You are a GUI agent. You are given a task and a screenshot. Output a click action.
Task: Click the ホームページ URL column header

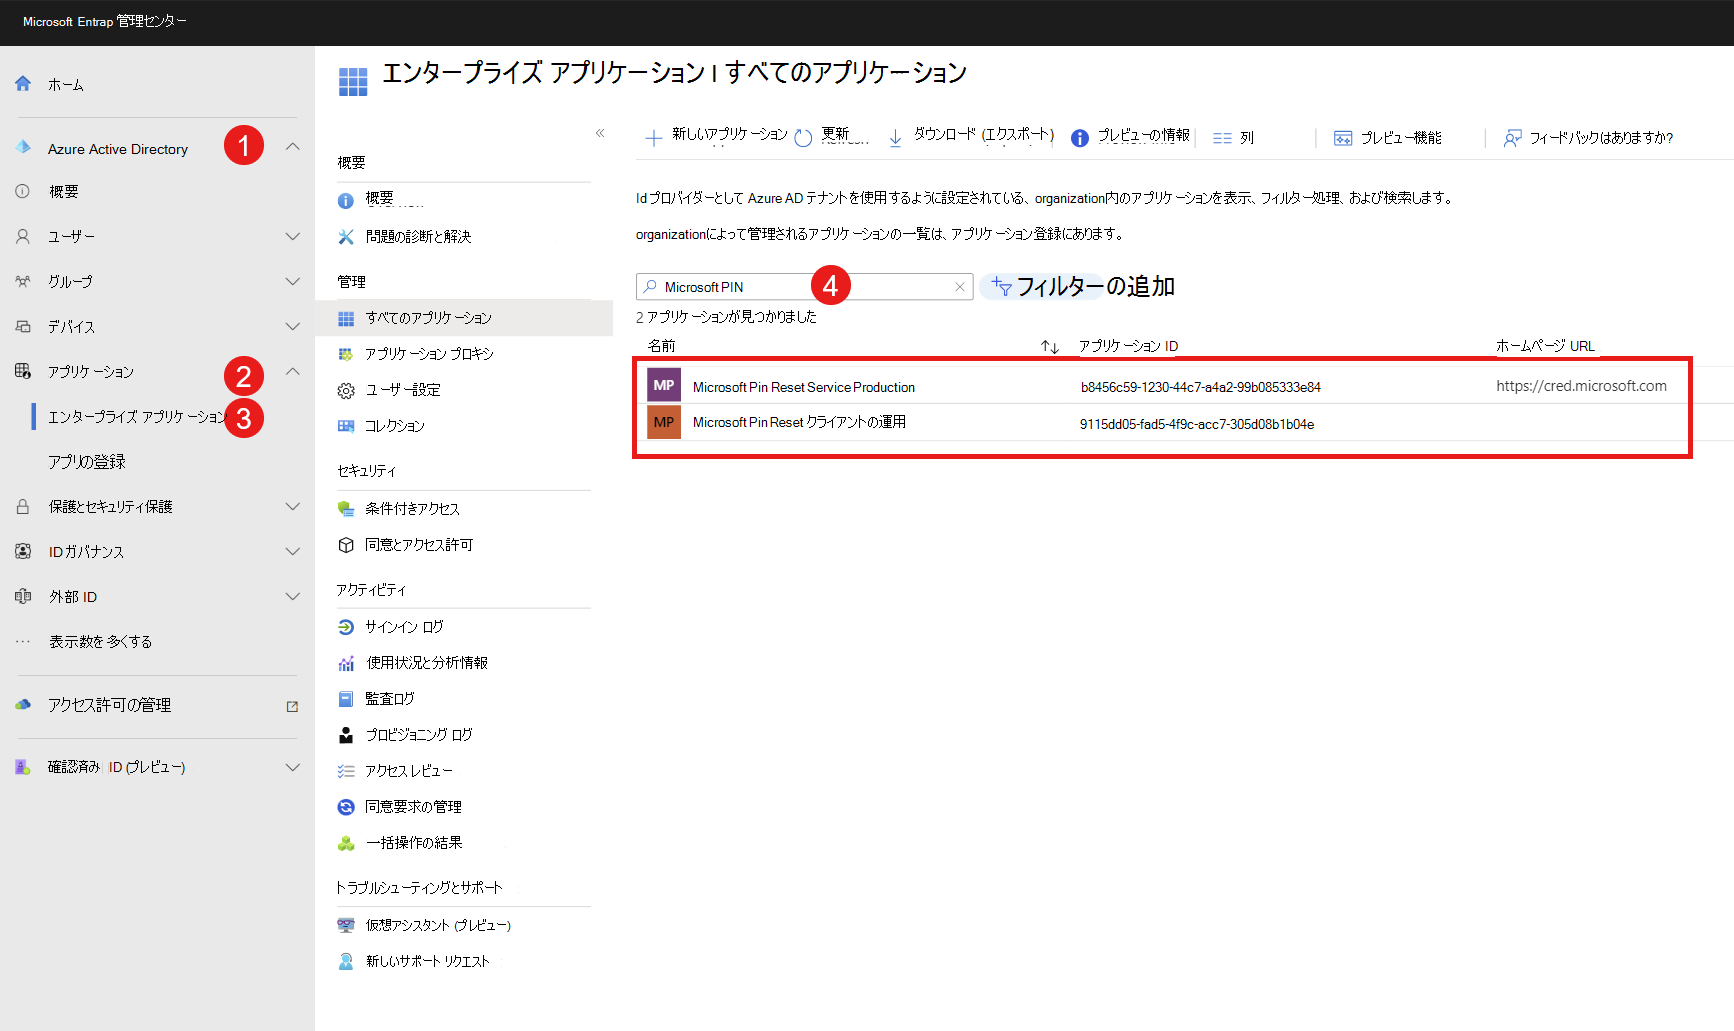[x=1545, y=346]
